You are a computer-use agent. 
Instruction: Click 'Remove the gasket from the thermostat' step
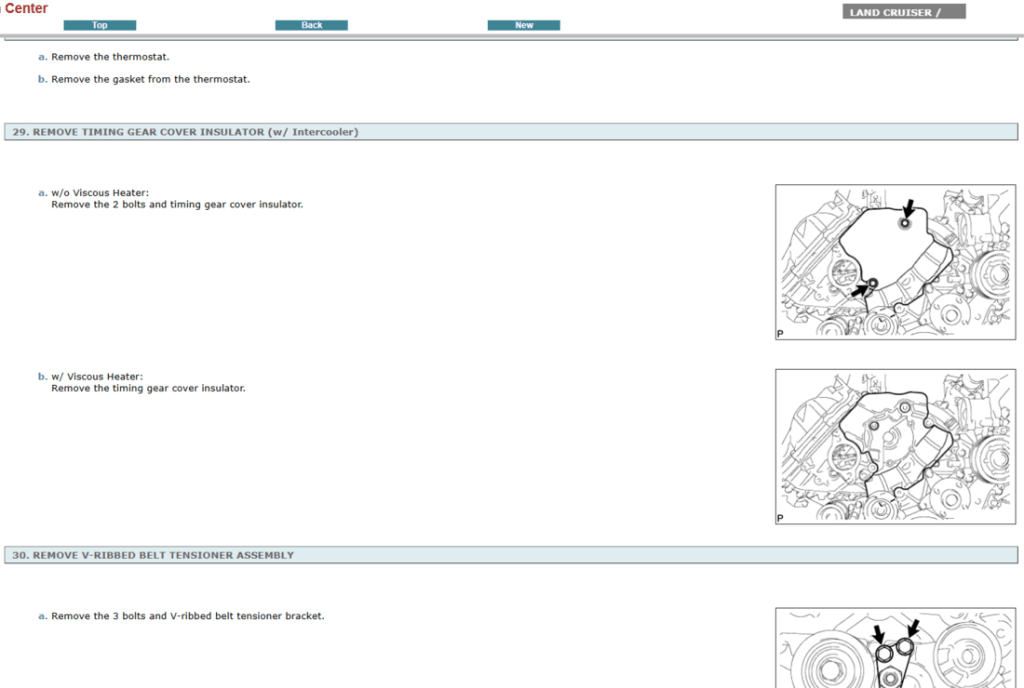click(150, 79)
